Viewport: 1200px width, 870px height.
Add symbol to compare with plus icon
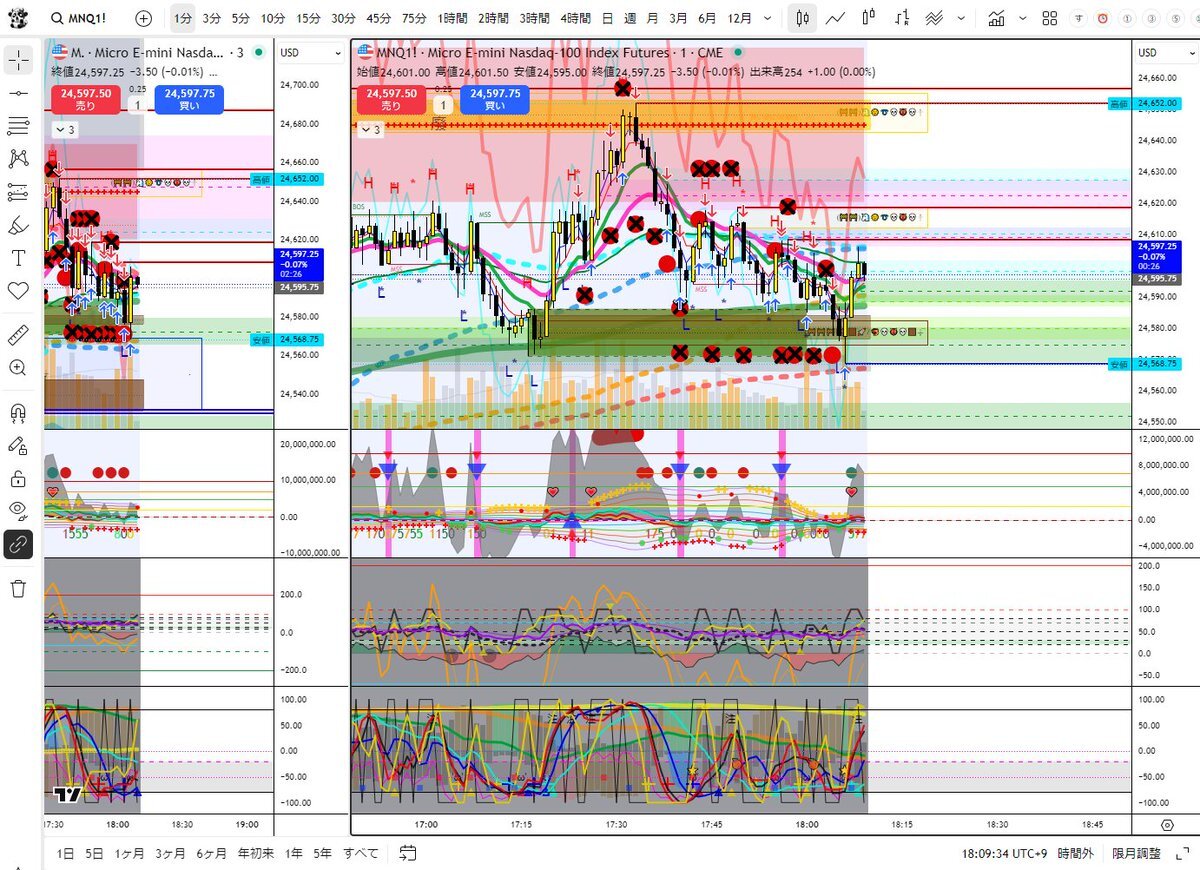[x=144, y=18]
